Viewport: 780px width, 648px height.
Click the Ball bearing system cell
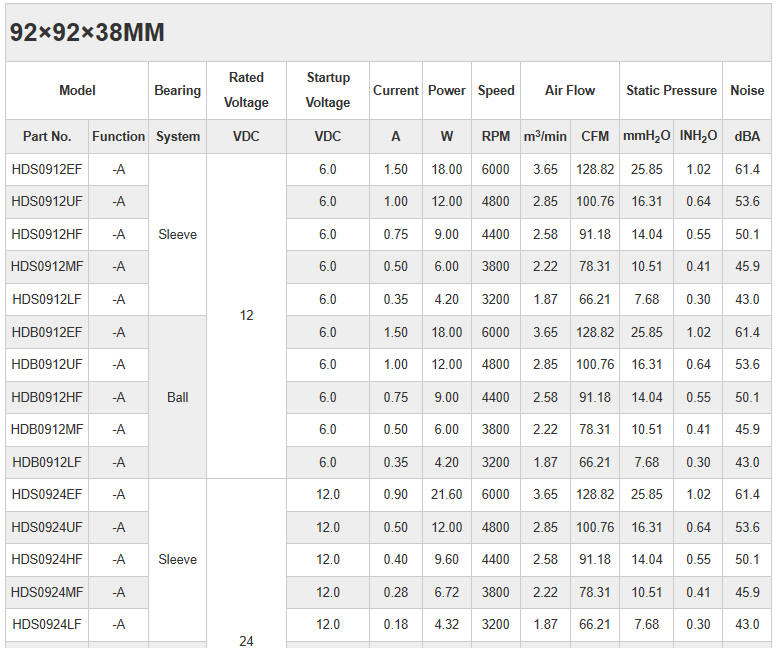click(177, 398)
